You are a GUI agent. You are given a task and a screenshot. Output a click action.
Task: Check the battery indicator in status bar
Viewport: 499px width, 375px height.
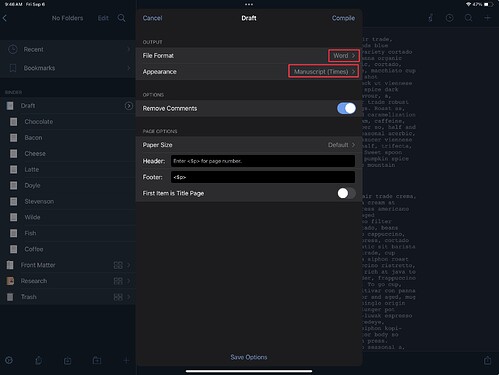coord(488,4)
